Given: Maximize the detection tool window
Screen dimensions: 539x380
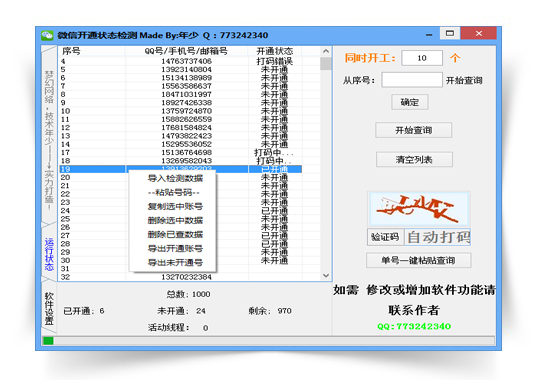Looking at the screenshot, I should [x=450, y=33].
